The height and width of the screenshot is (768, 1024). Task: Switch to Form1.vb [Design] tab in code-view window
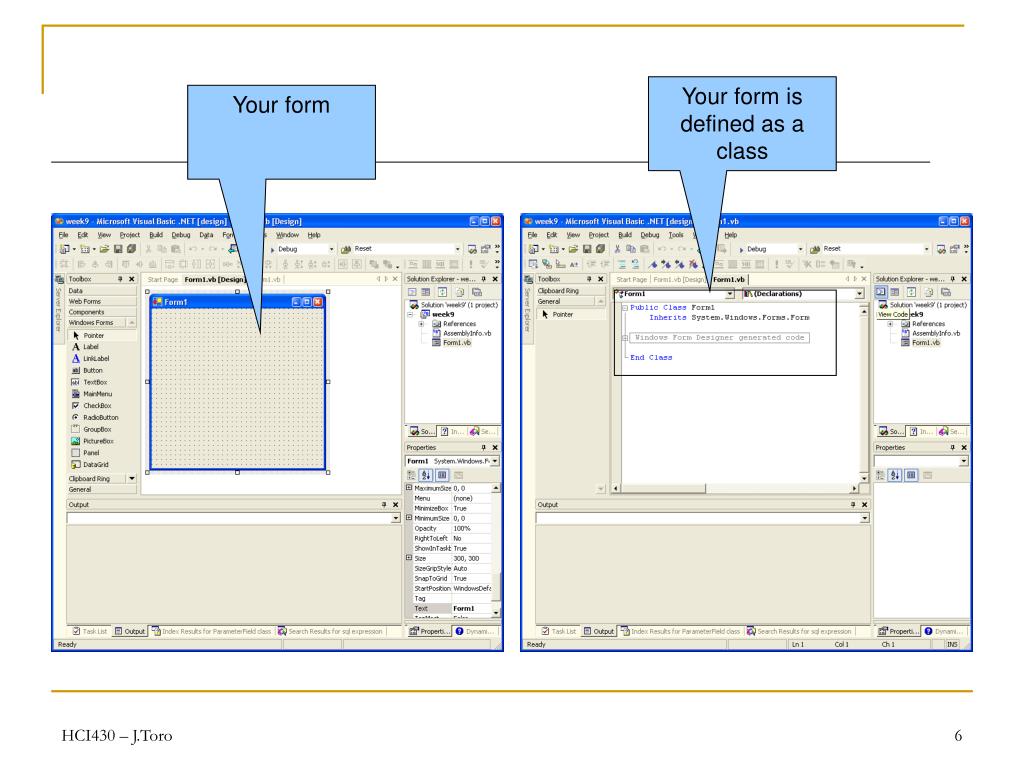(x=679, y=280)
